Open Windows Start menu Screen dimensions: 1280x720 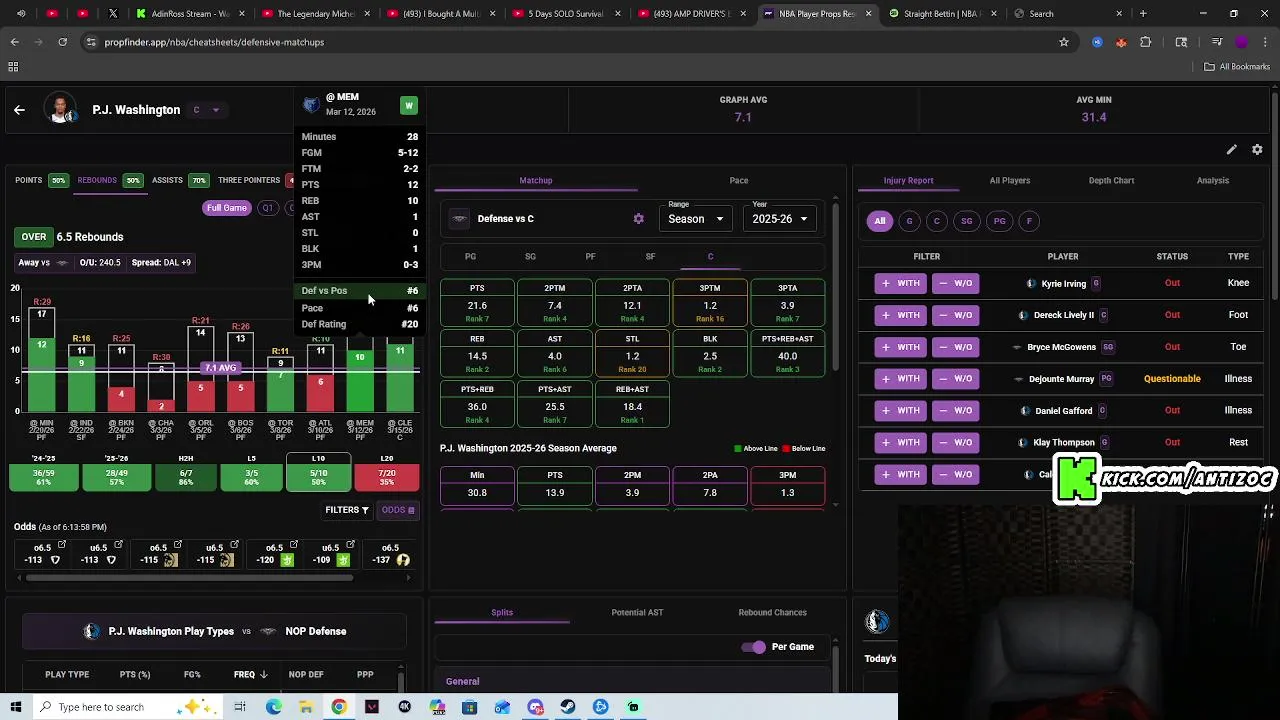16,707
